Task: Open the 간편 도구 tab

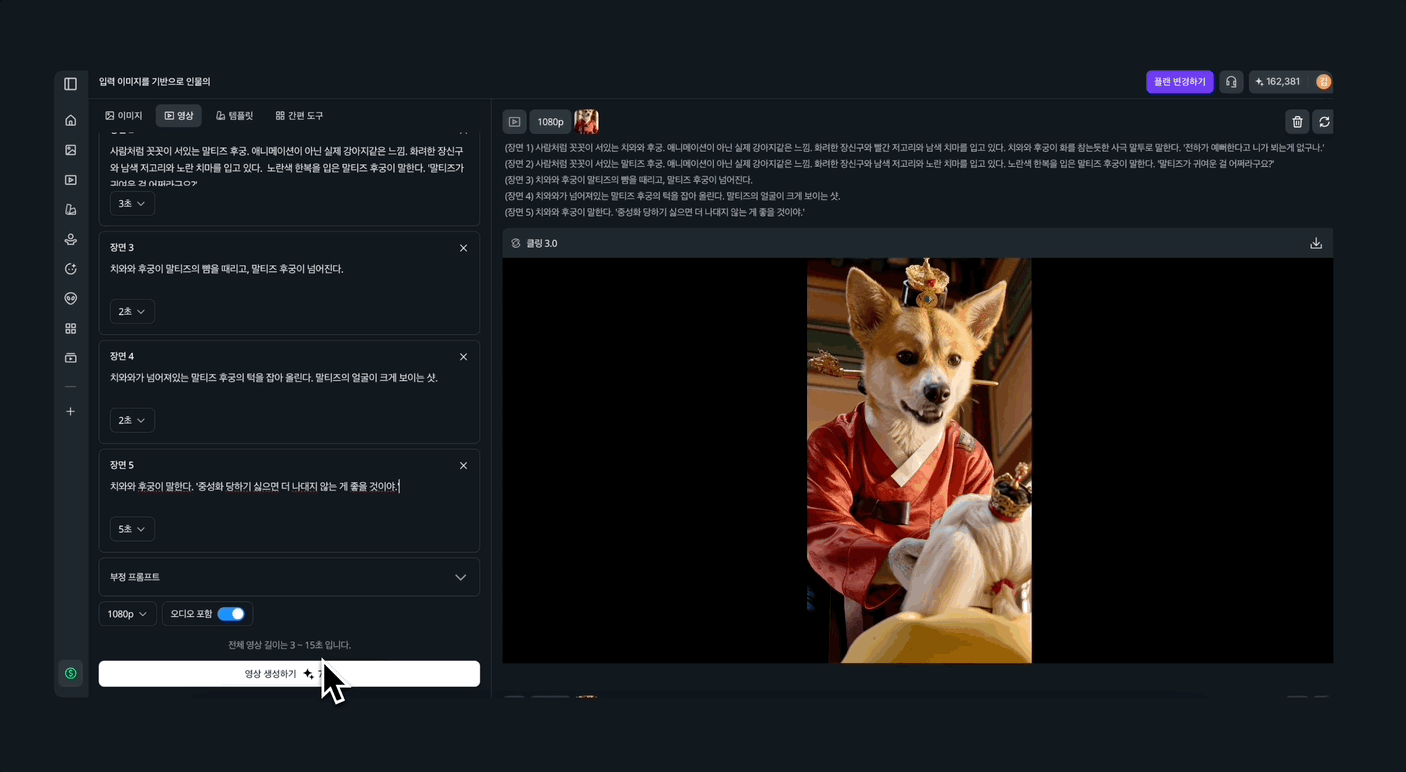Action: click(x=299, y=116)
